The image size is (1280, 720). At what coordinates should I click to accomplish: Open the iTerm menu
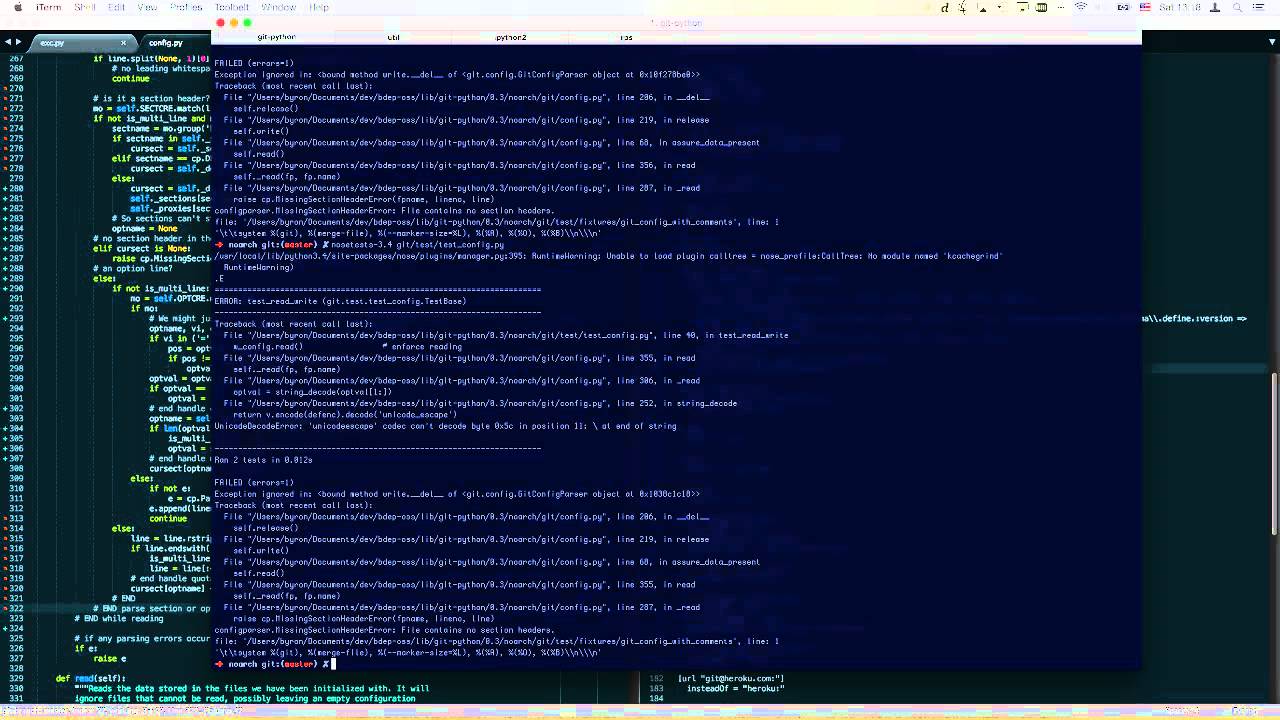pos(48,7)
